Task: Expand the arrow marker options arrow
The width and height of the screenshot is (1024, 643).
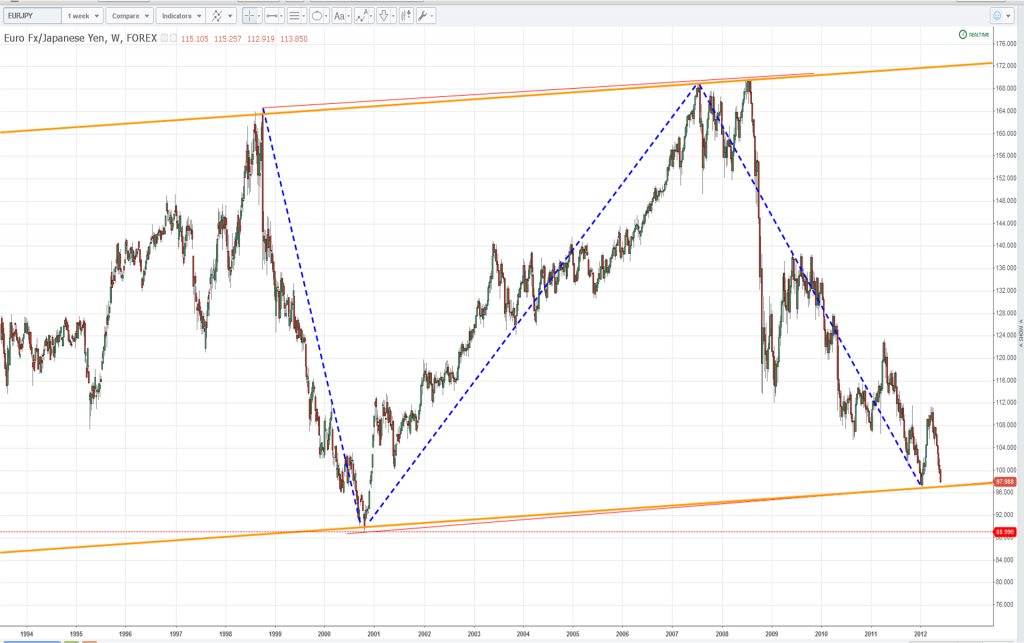Action: (394, 16)
